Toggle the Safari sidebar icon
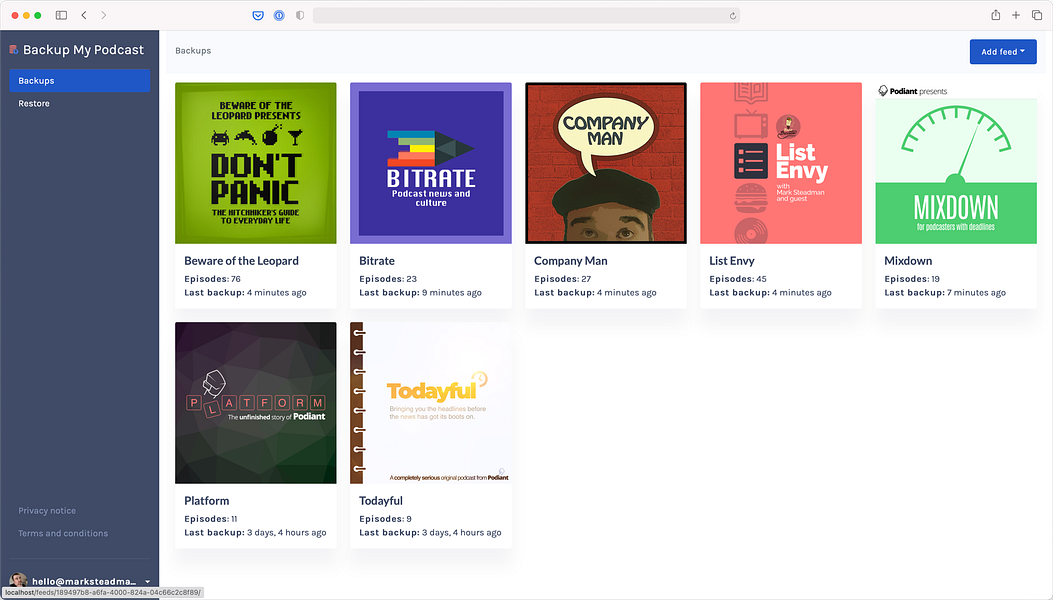The width and height of the screenshot is (1053, 600). pos(61,15)
